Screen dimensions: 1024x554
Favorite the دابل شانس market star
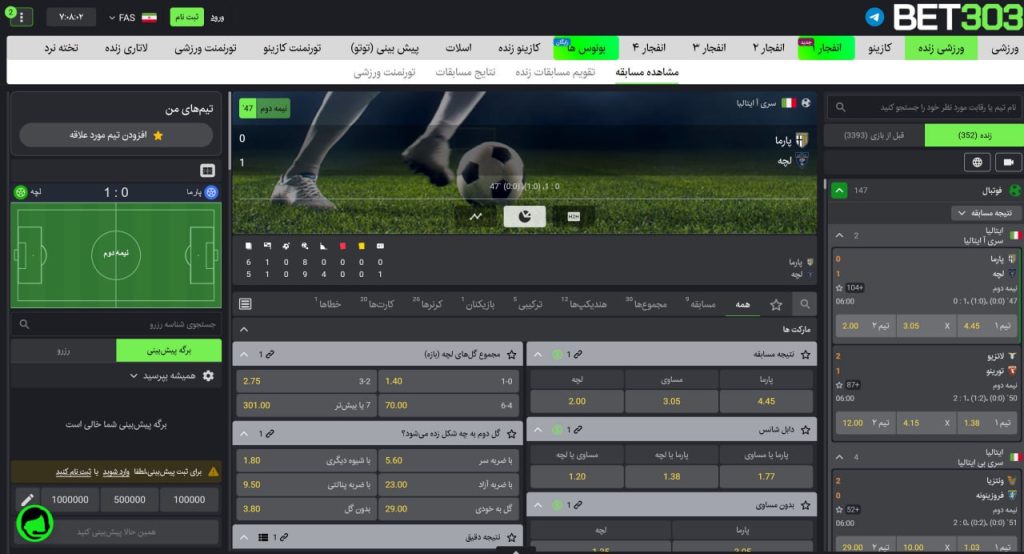806,429
